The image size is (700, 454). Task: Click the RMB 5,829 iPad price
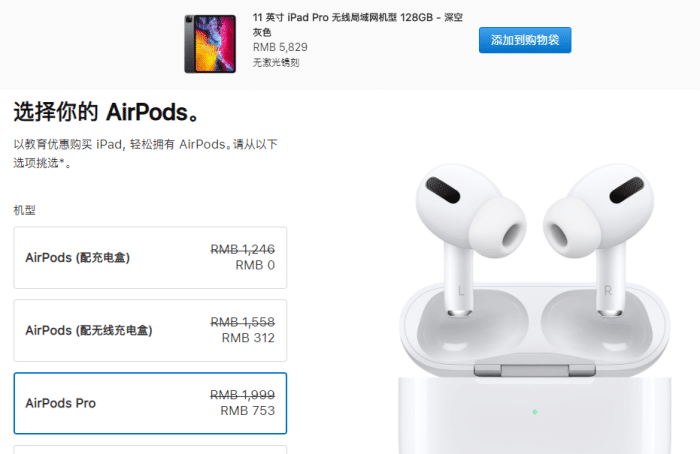pos(280,47)
